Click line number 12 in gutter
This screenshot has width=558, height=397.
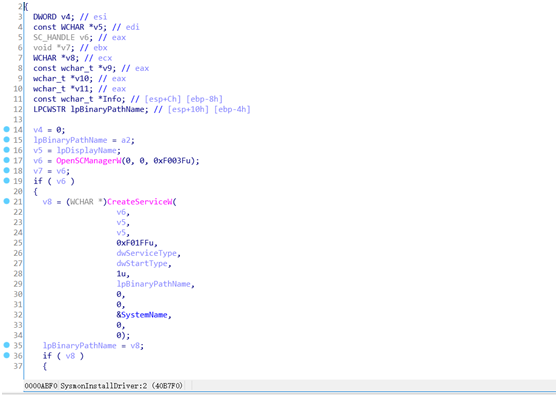pos(18,109)
